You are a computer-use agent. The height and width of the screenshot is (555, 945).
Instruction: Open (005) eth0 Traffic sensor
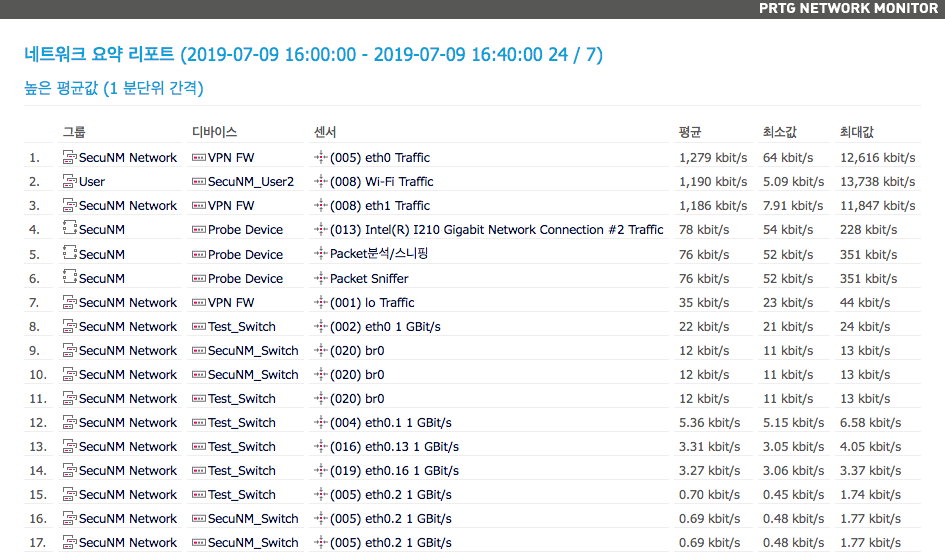click(x=380, y=158)
